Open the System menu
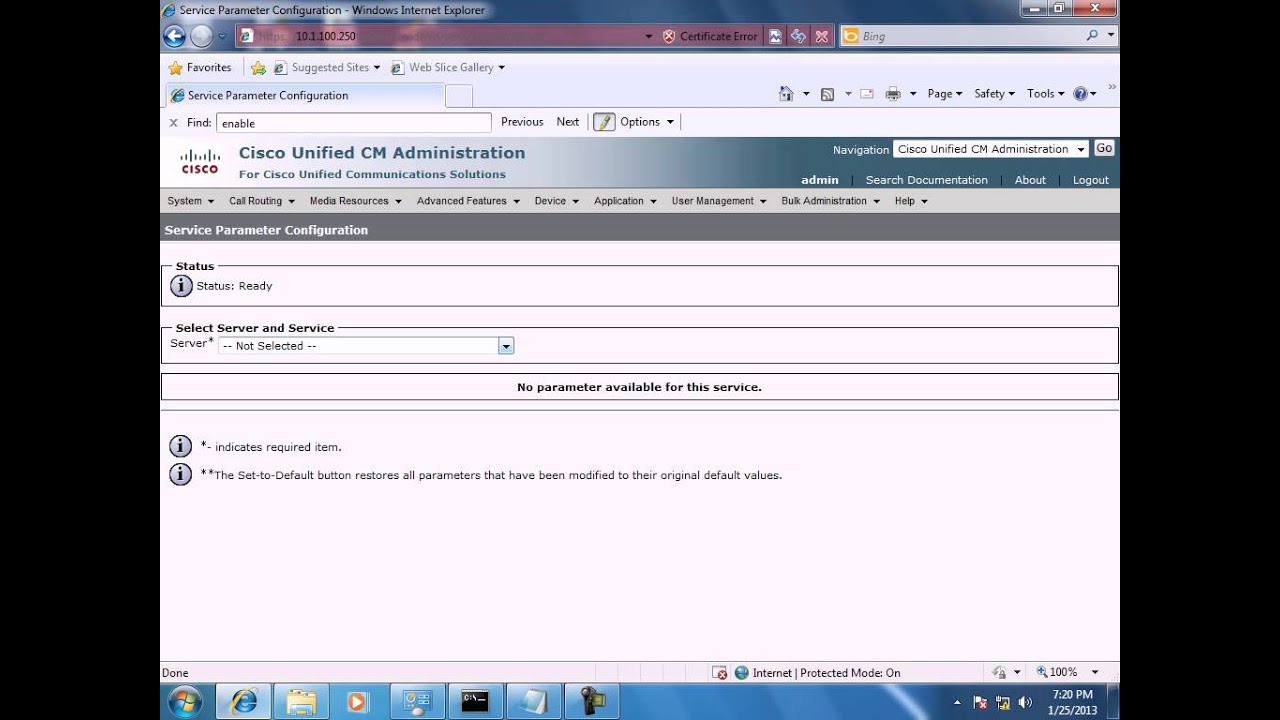 190,201
